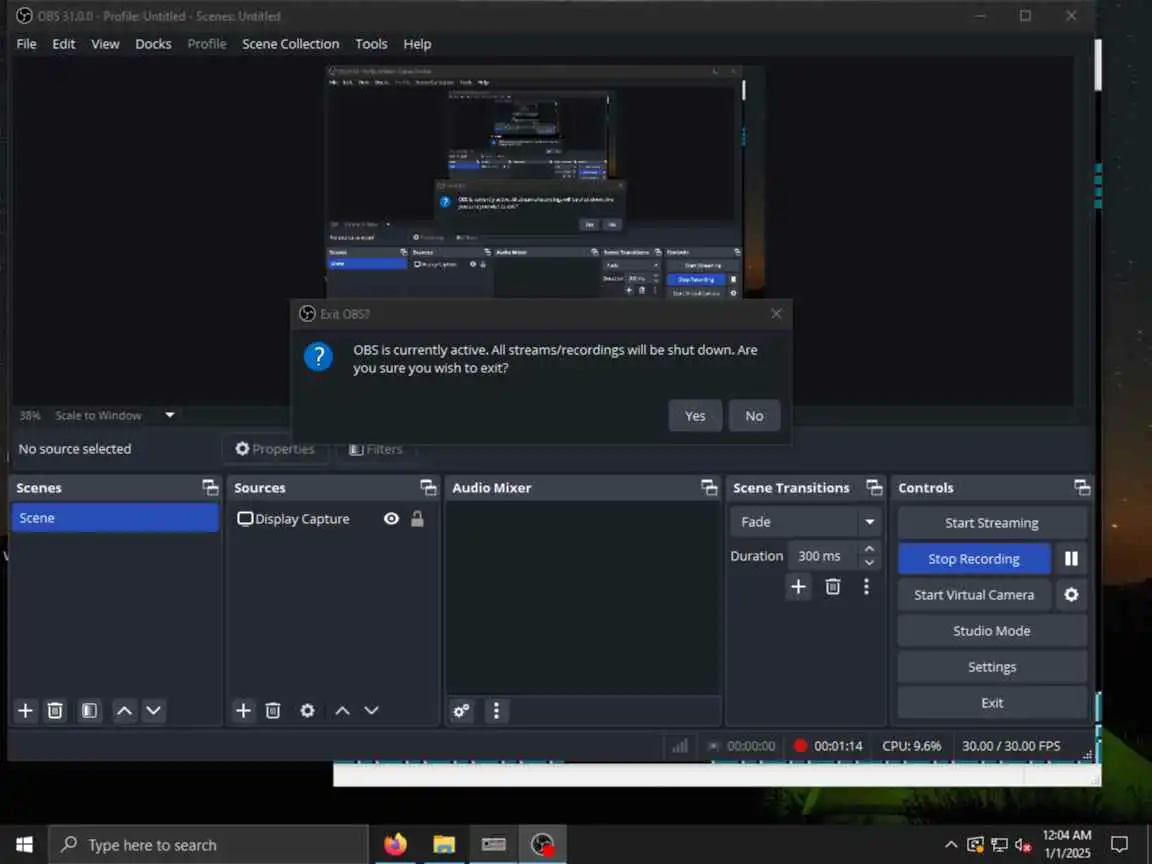
Task: Open the View menu
Action: coord(105,44)
